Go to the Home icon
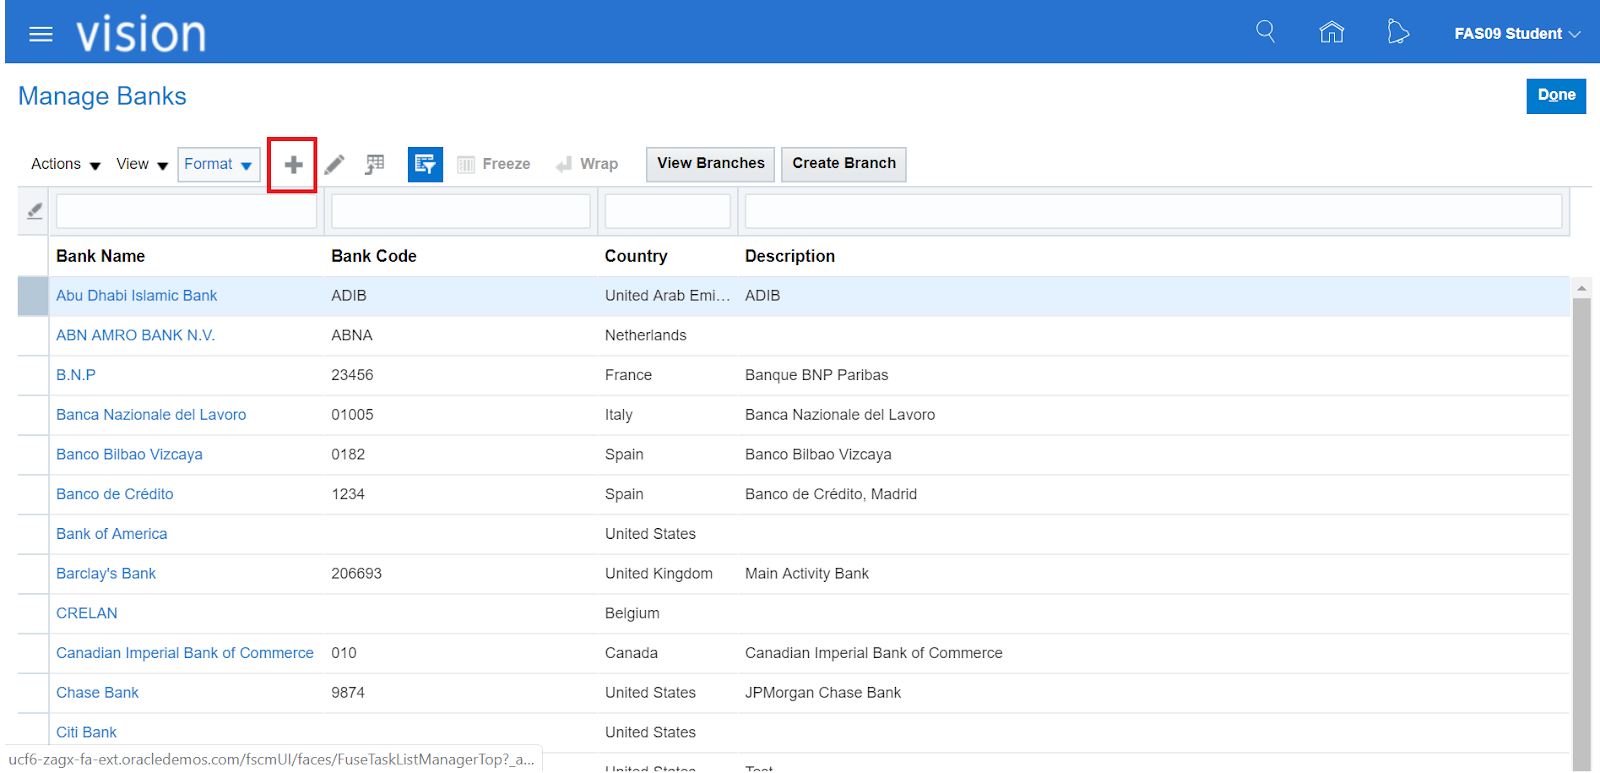 click(1331, 32)
